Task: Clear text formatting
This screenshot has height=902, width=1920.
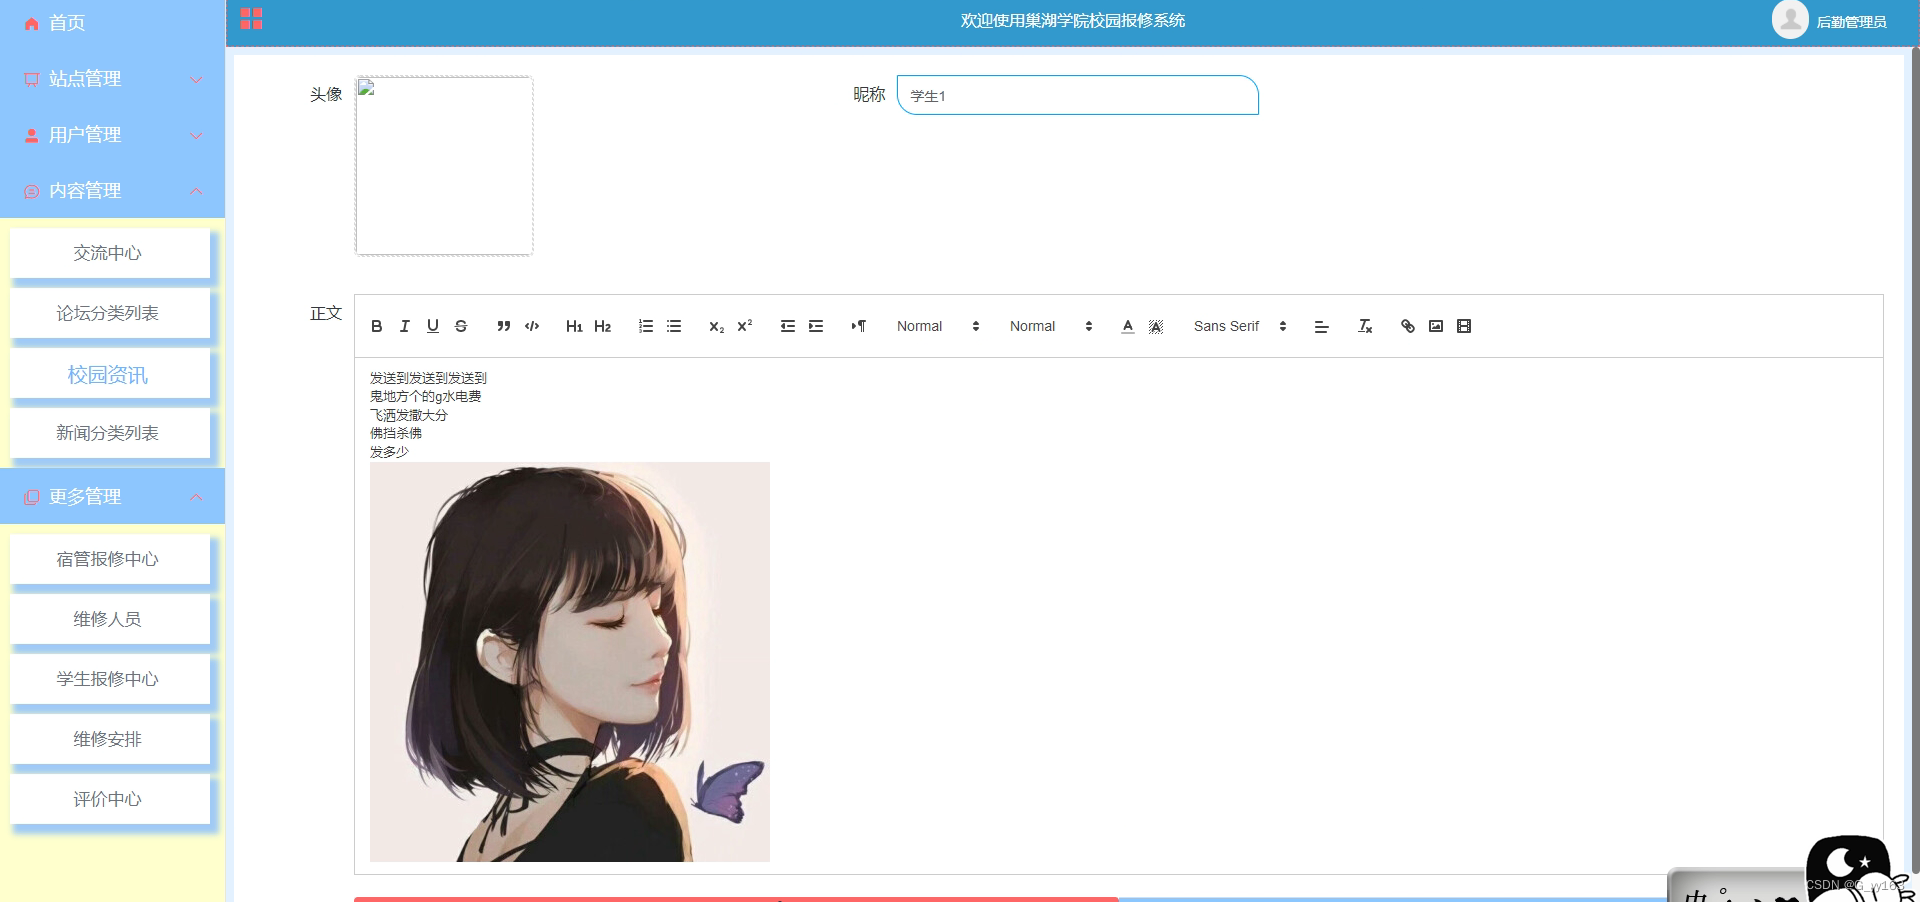Action: [1364, 326]
